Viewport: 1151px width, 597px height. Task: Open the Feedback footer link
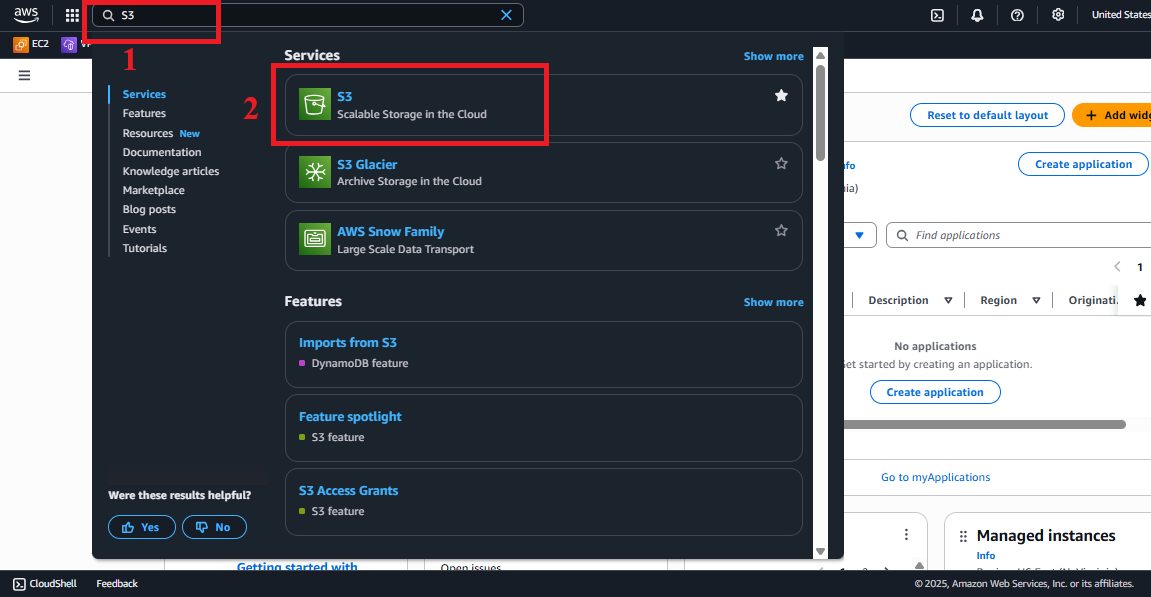pos(117,584)
